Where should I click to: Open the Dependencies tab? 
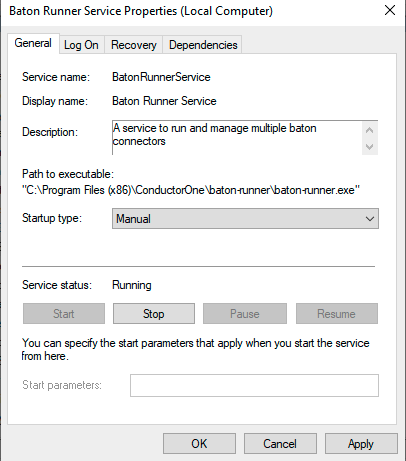[203, 45]
